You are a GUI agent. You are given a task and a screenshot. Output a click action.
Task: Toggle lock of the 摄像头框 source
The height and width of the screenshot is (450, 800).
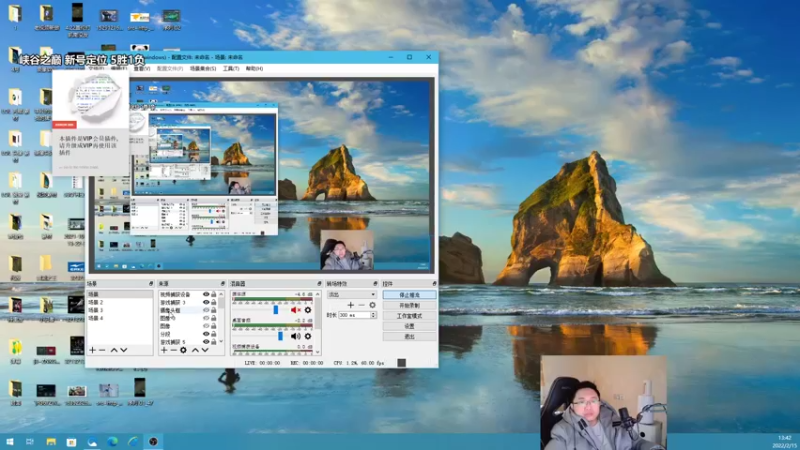coord(214,310)
